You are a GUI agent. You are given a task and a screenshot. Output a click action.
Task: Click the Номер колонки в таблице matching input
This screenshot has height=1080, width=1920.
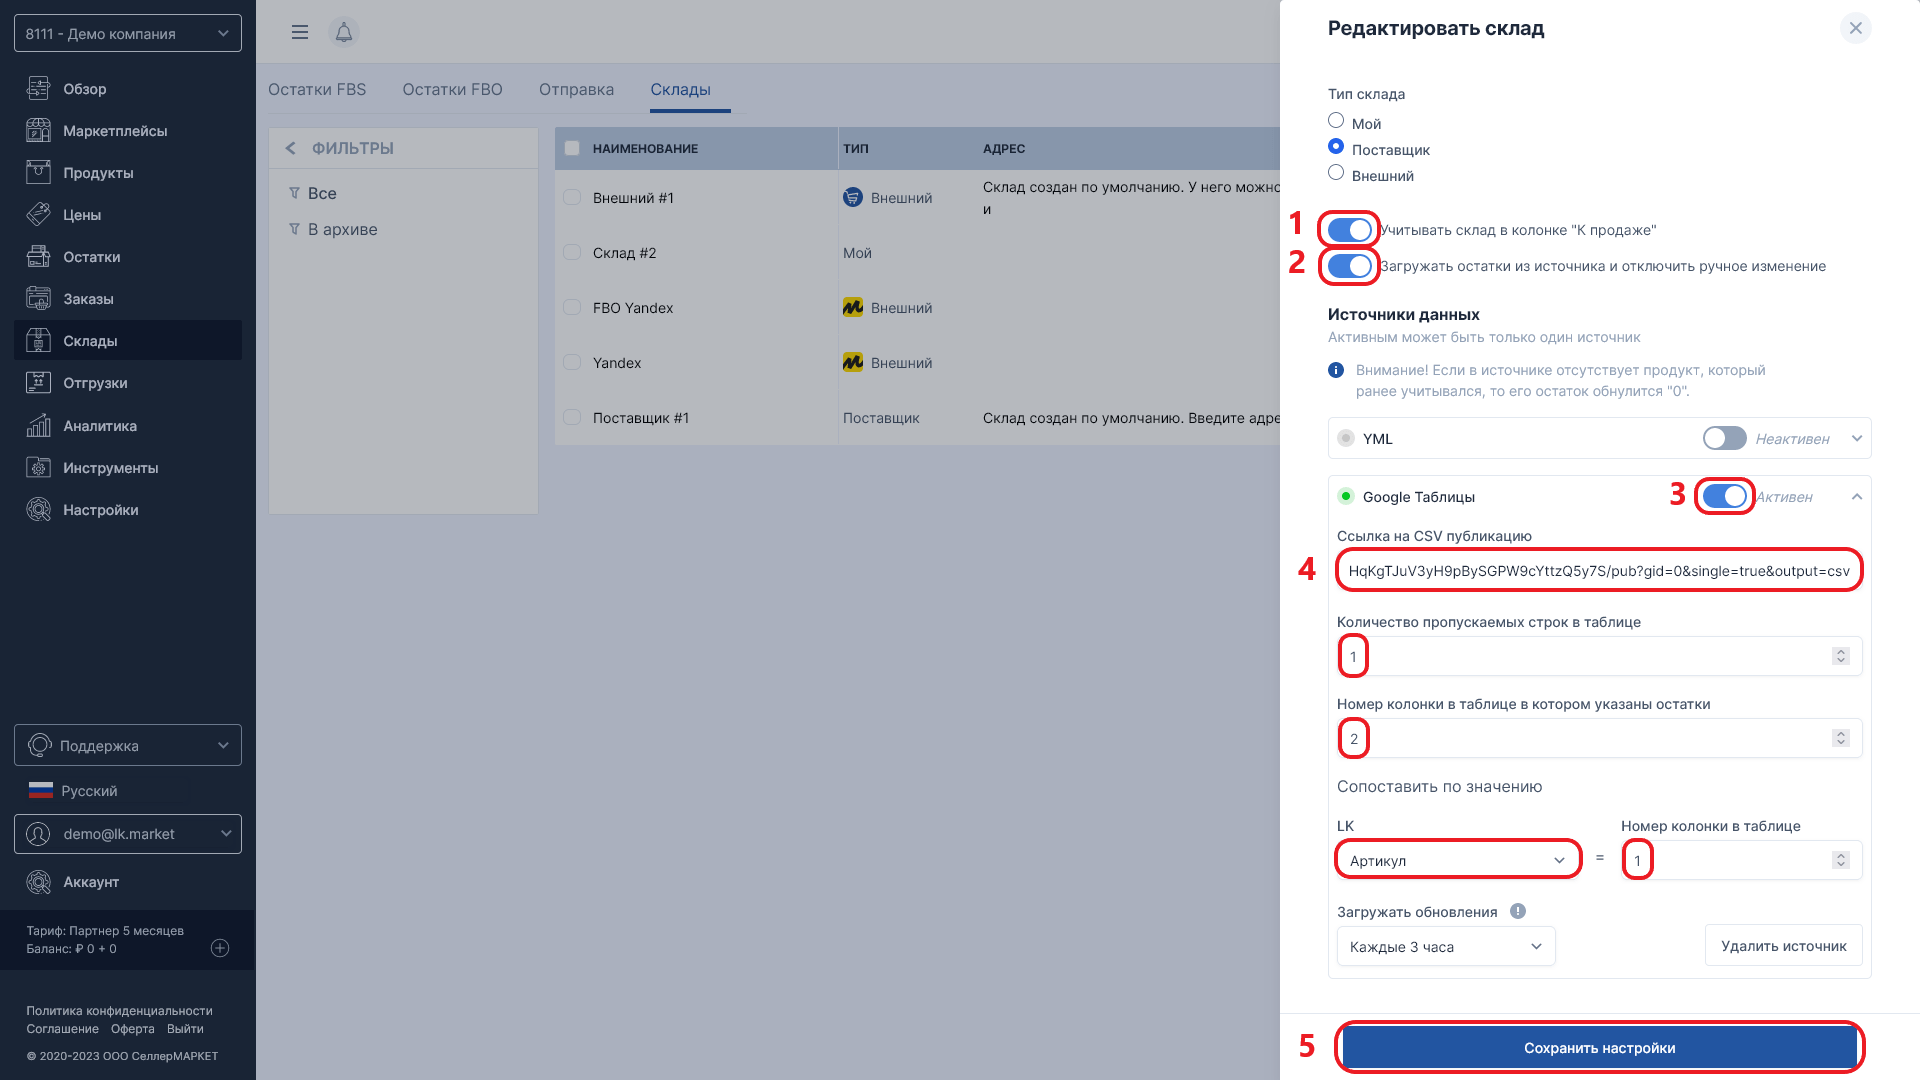pos(1741,860)
